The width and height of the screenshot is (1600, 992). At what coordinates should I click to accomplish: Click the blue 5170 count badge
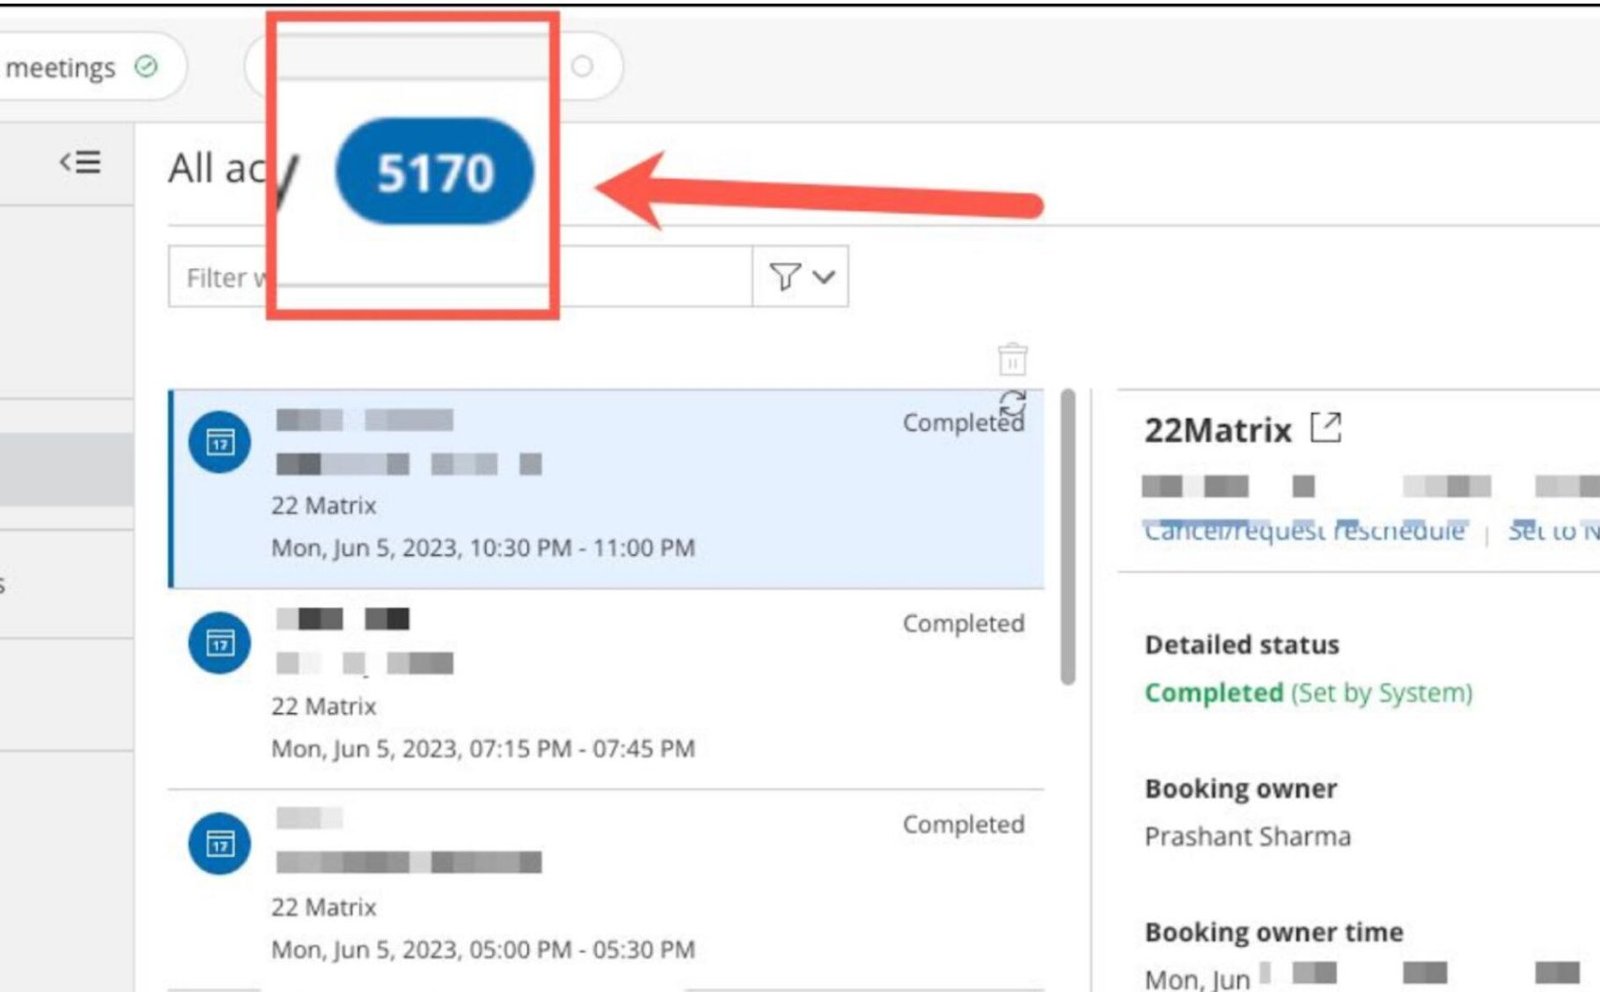434,172
